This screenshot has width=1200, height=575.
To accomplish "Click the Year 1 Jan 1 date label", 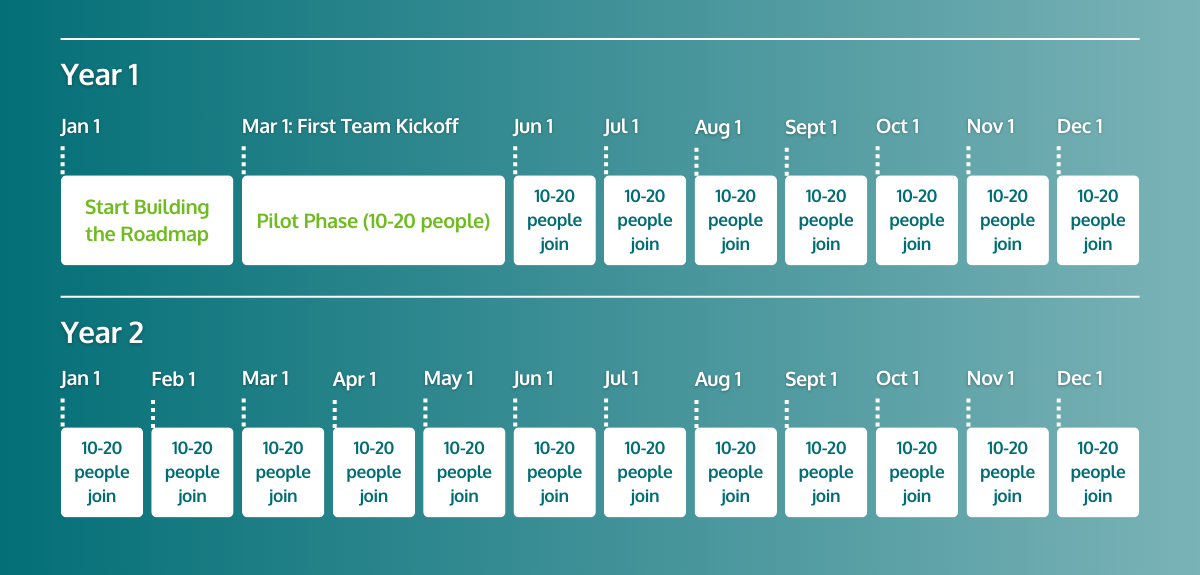I will click(81, 127).
